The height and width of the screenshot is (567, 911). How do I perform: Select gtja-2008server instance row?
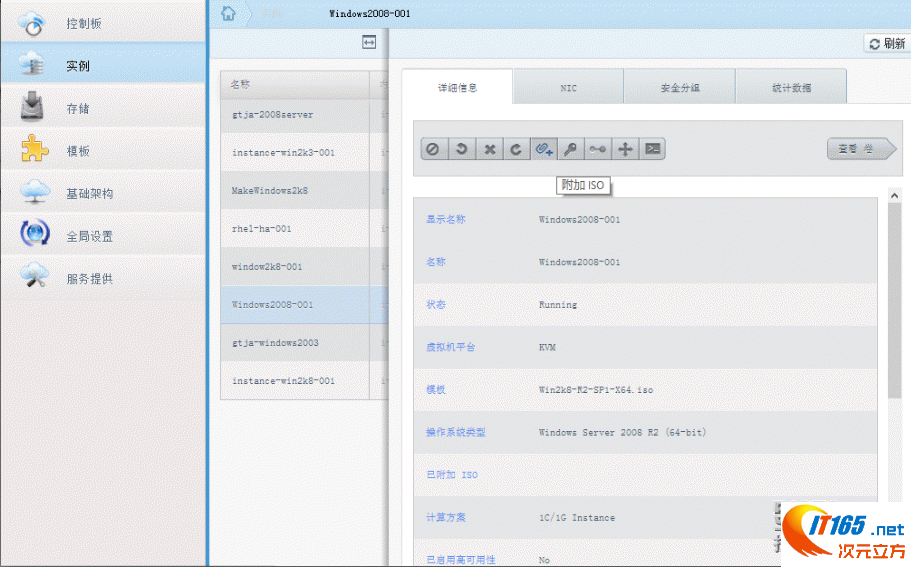(304, 115)
